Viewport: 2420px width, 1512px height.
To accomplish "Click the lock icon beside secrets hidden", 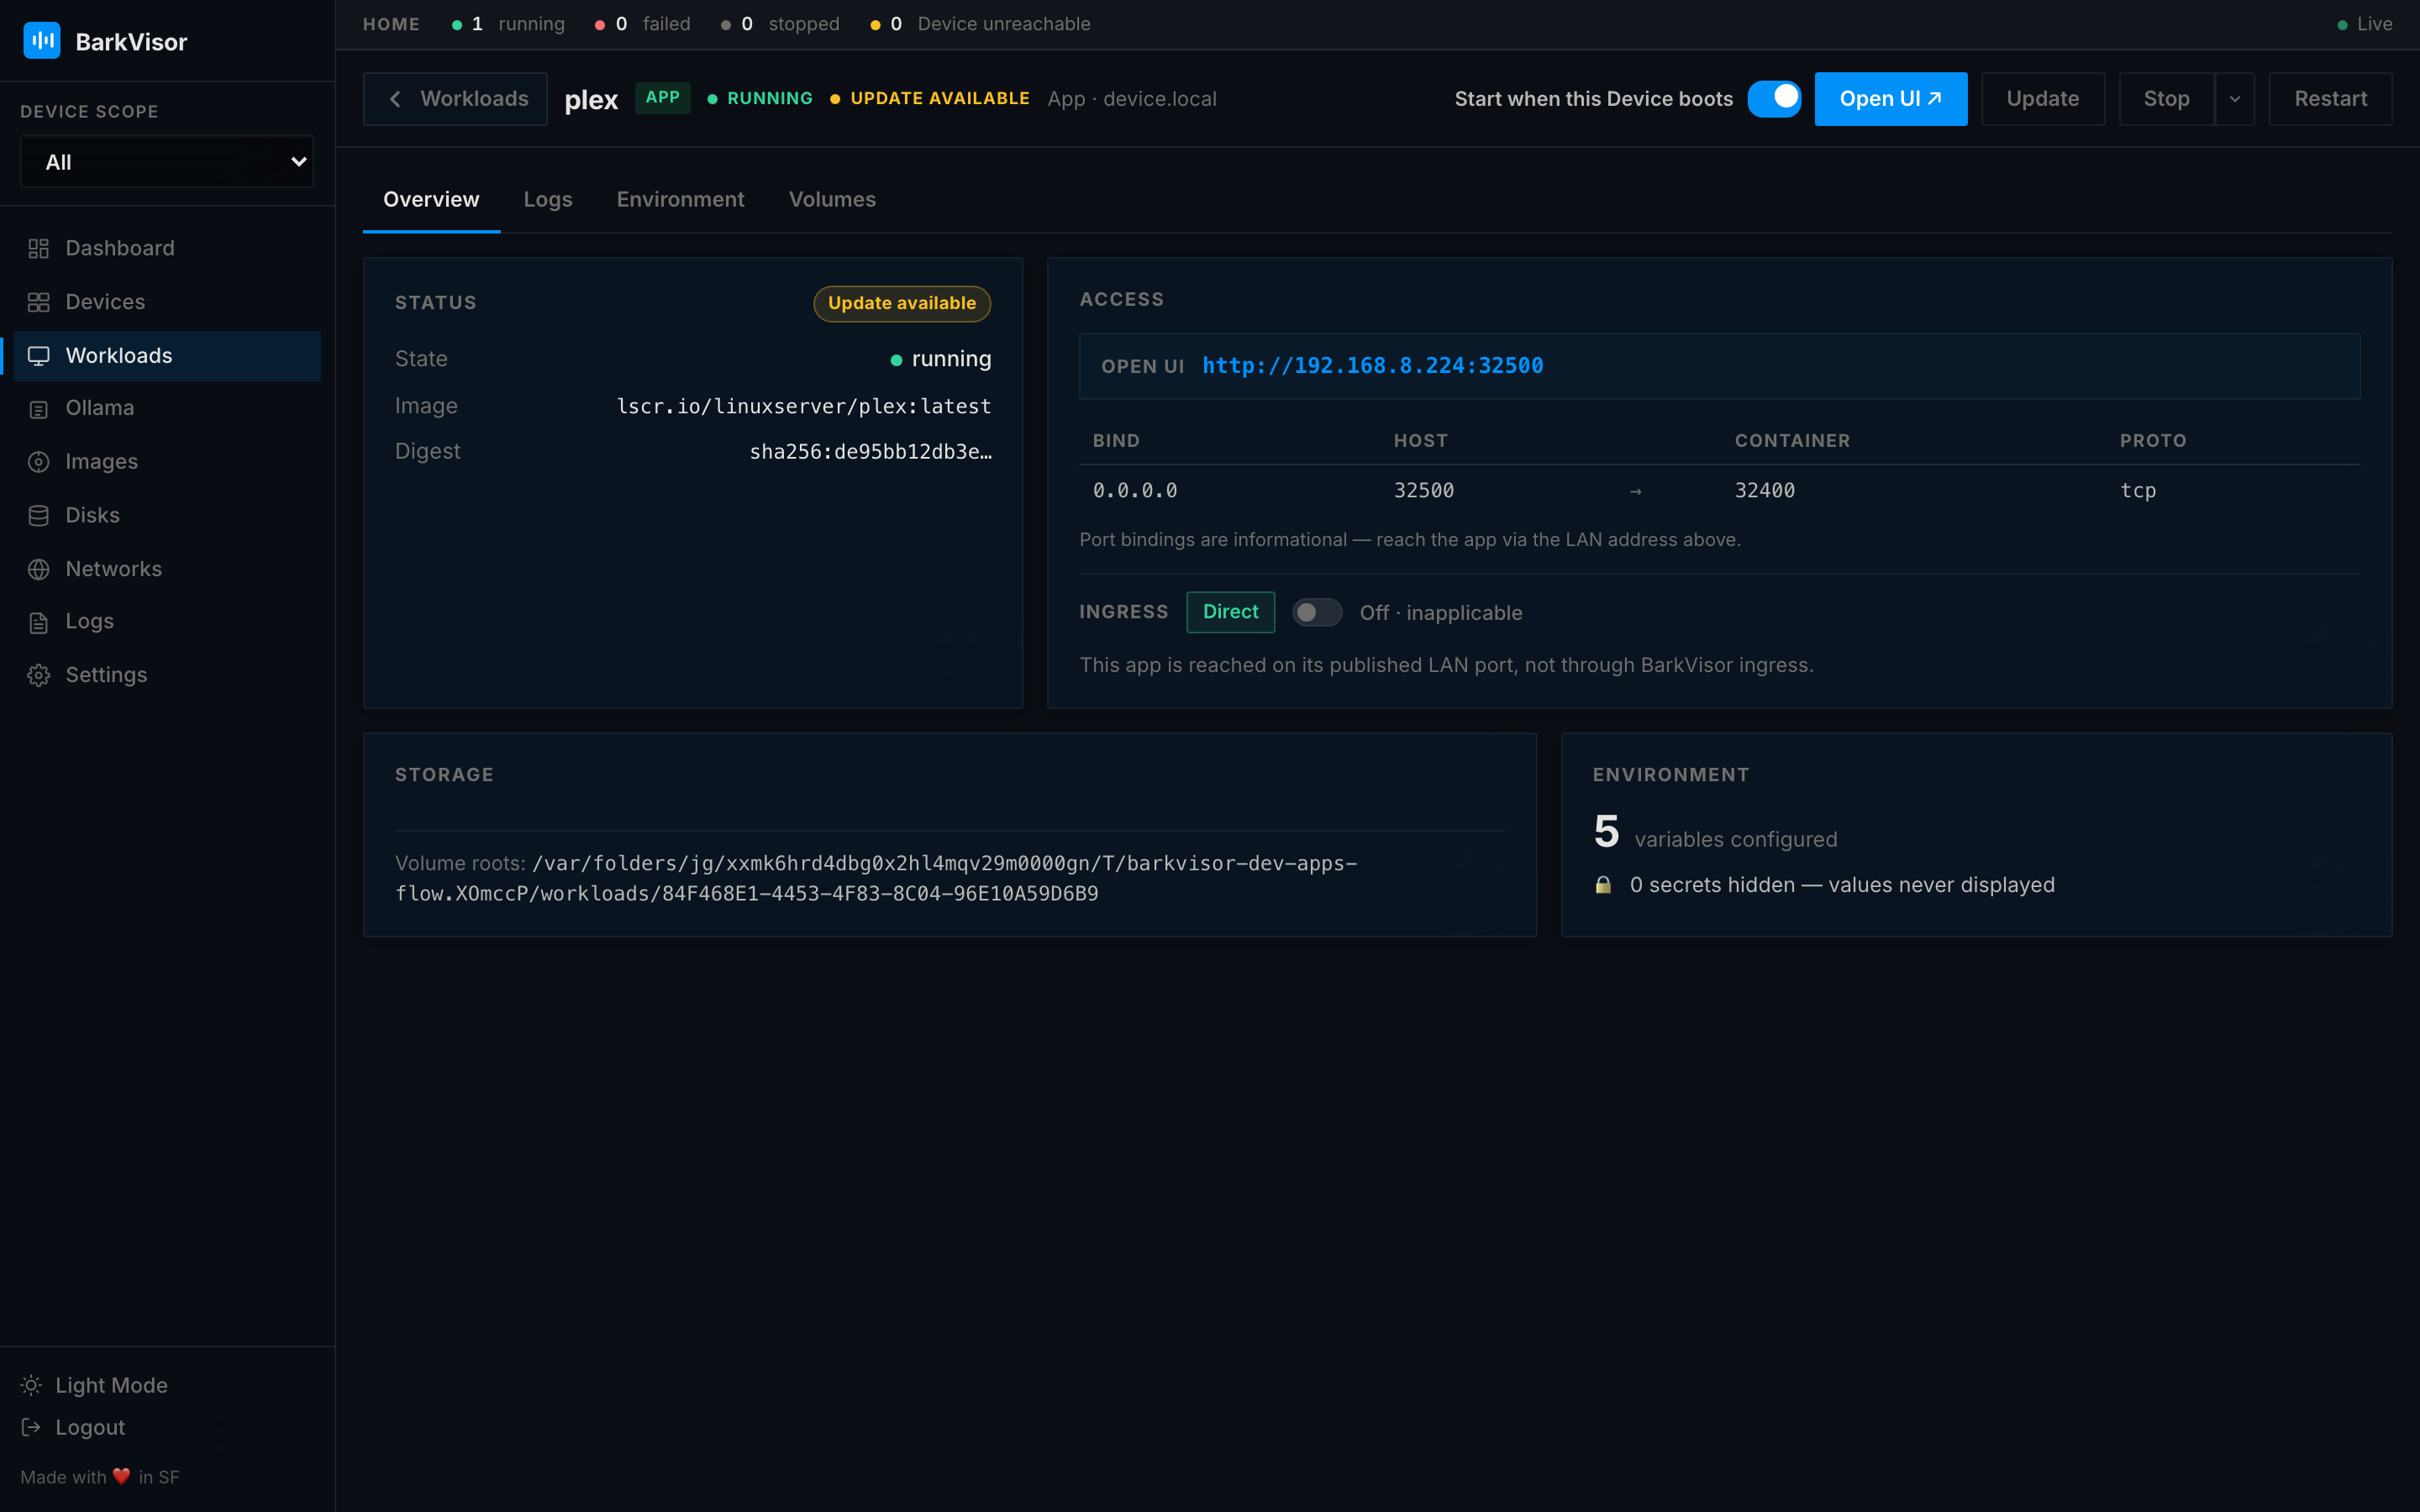I will tap(1603, 885).
